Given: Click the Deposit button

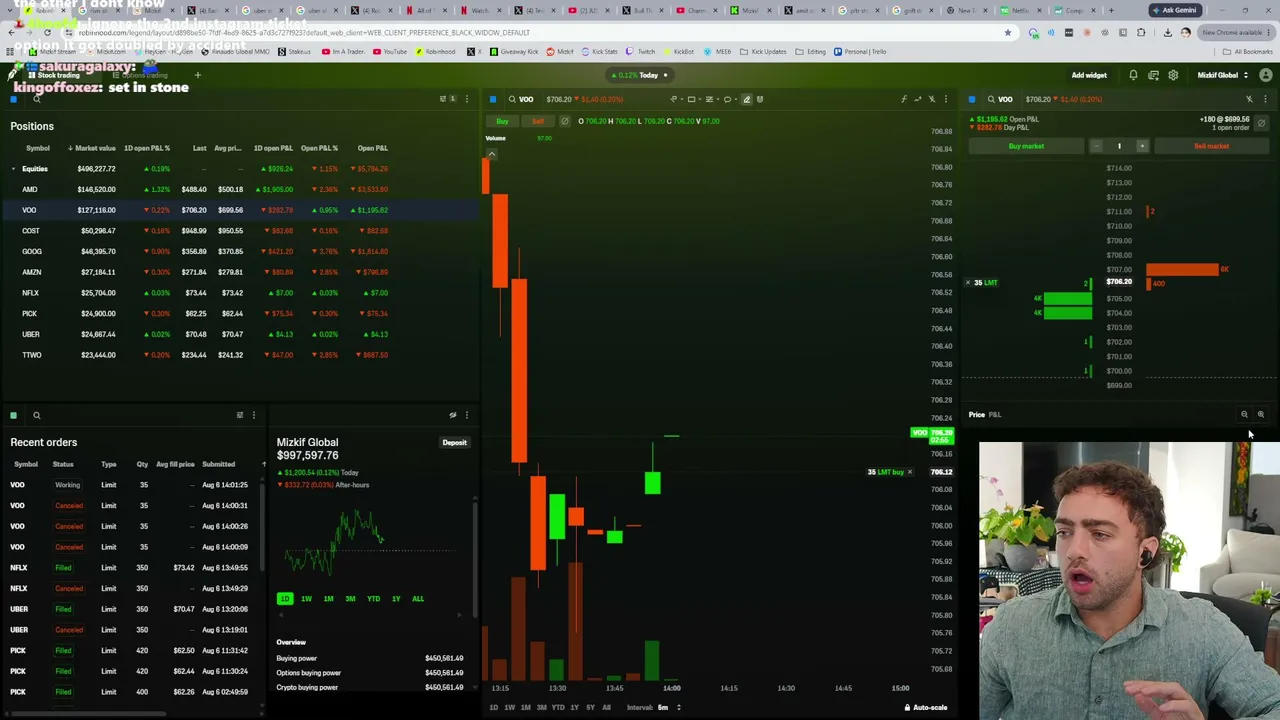Looking at the screenshot, I should pyautogui.click(x=454, y=442).
